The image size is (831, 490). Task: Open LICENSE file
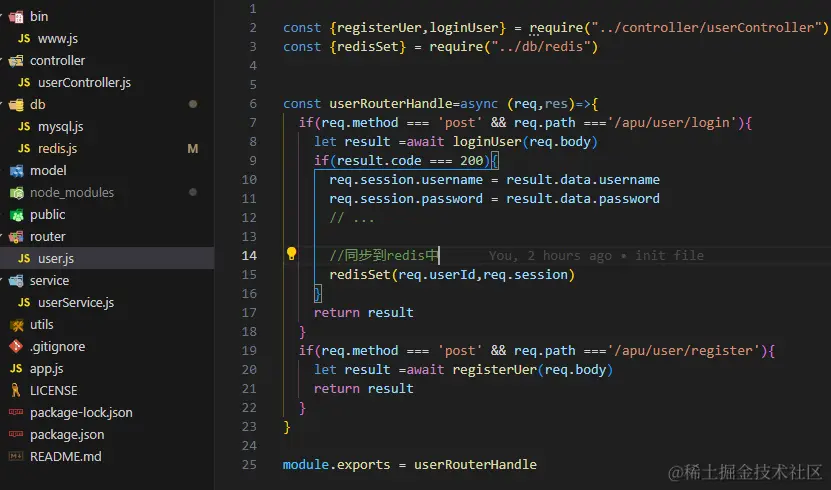54,390
